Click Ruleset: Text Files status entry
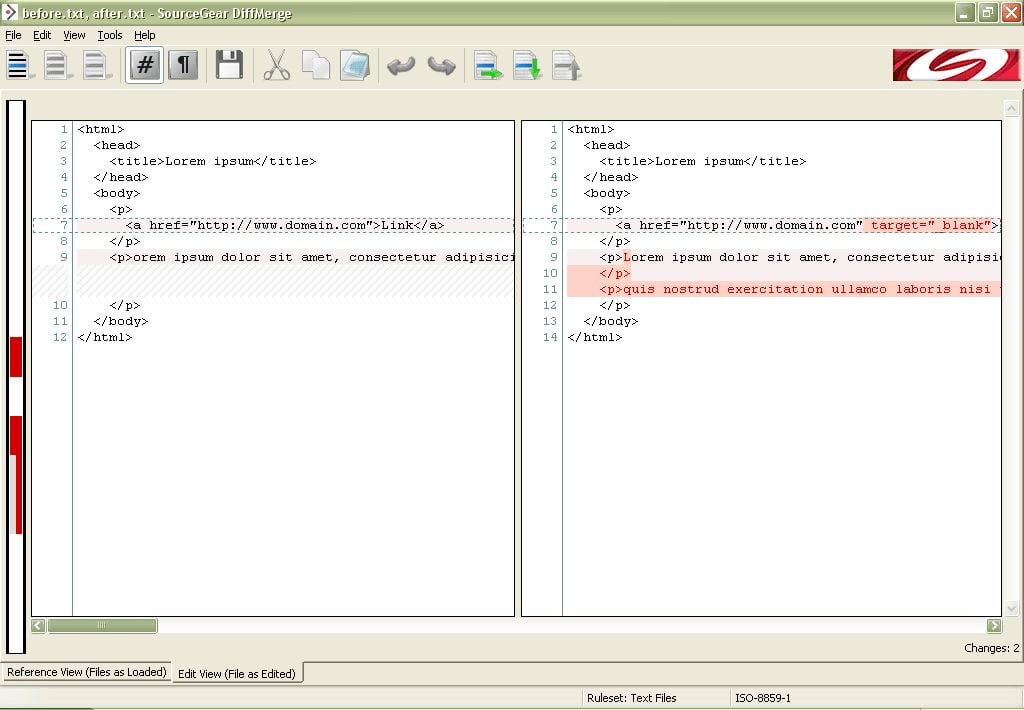 (632, 698)
